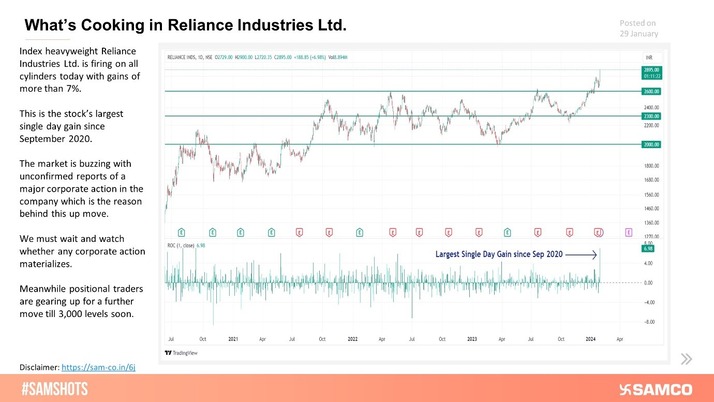Click the 'Meanwhile positional traders' paragraph
The height and width of the screenshot is (402, 714).
(81, 301)
